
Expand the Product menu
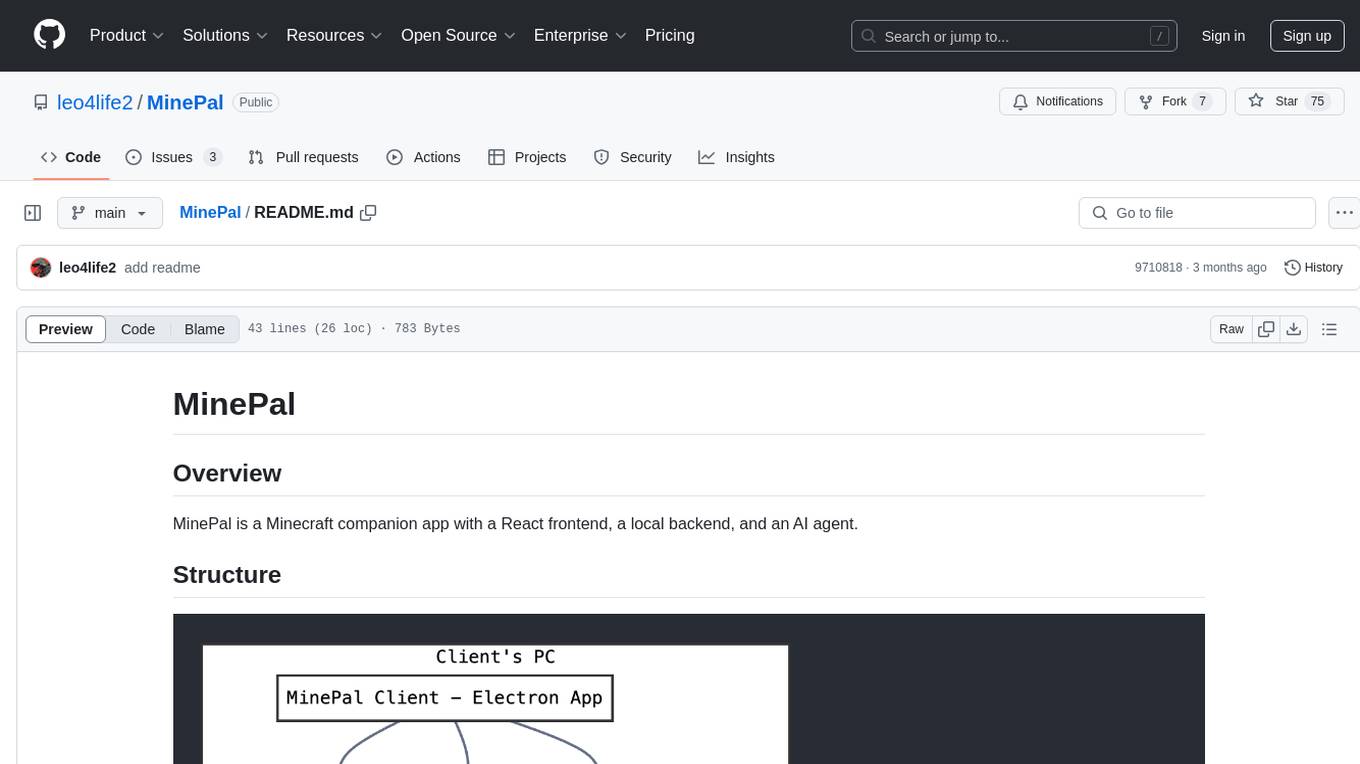coord(126,35)
